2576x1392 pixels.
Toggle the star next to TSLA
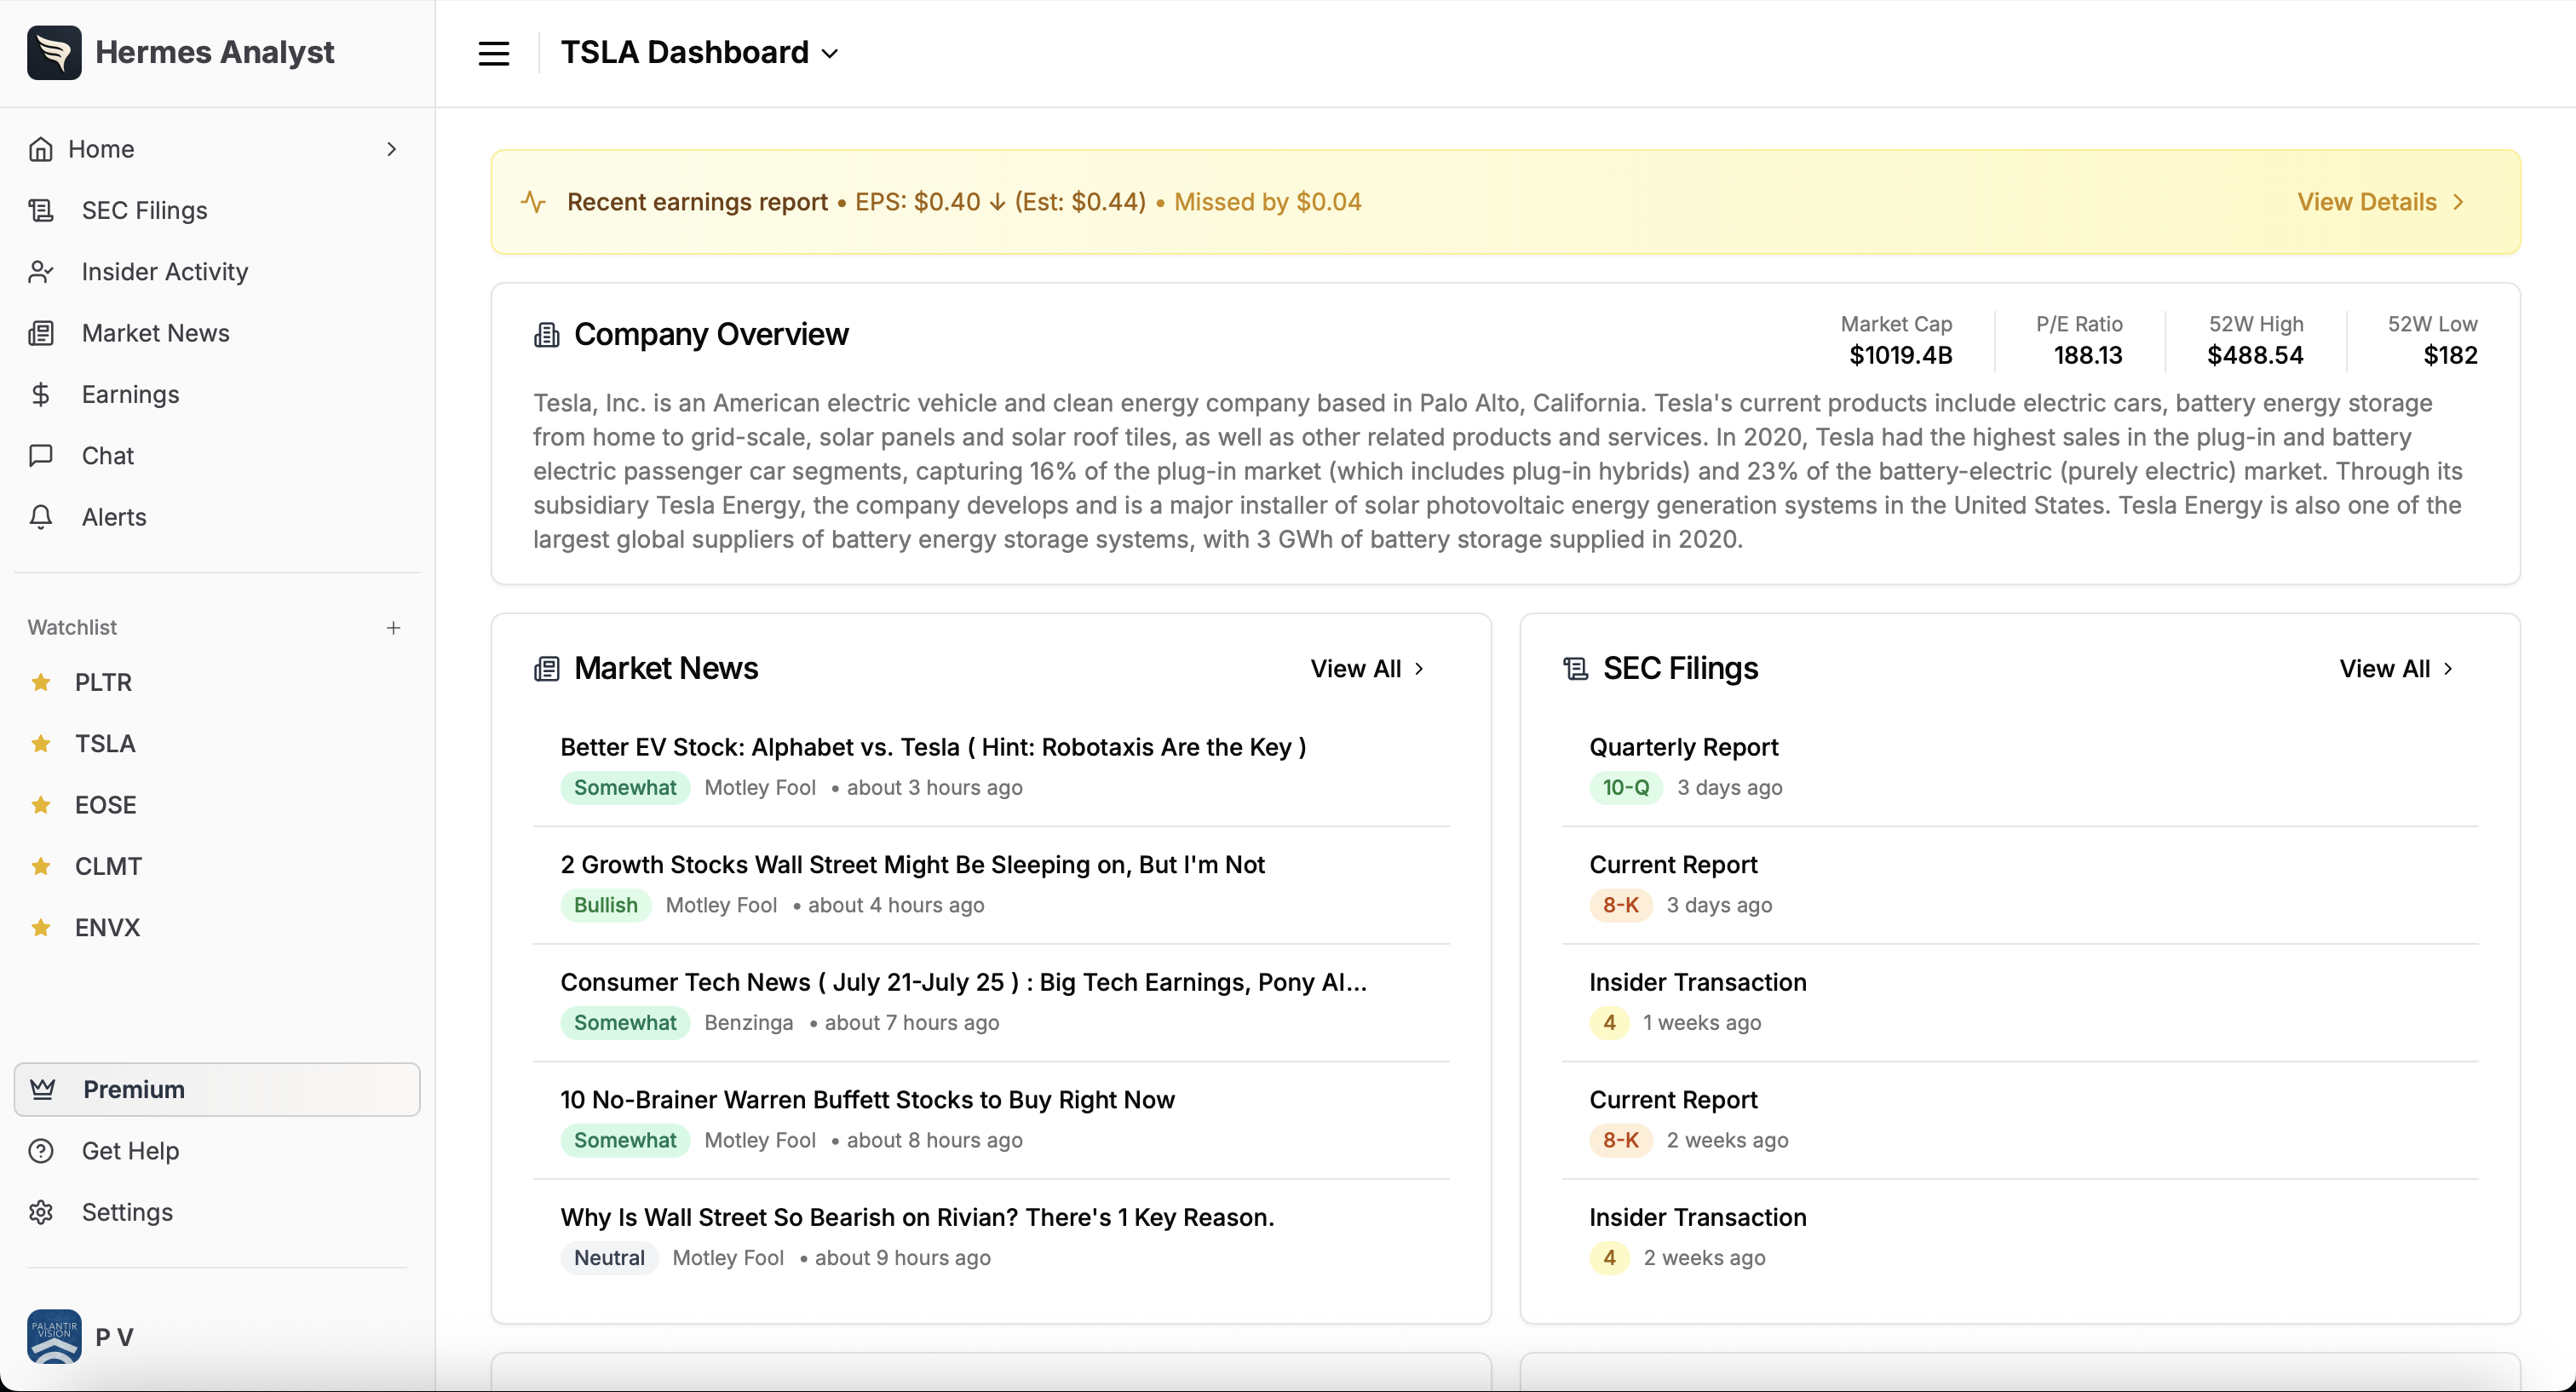pyautogui.click(x=42, y=743)
